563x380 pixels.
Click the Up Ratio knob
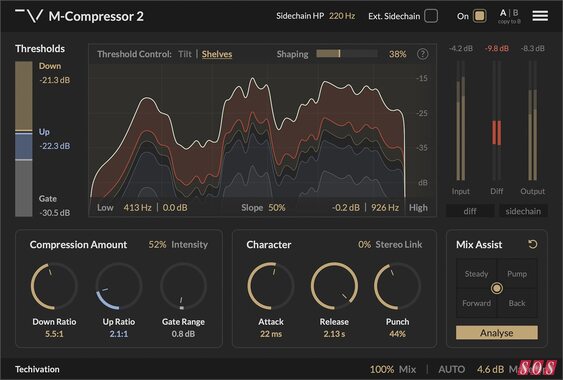119,286
